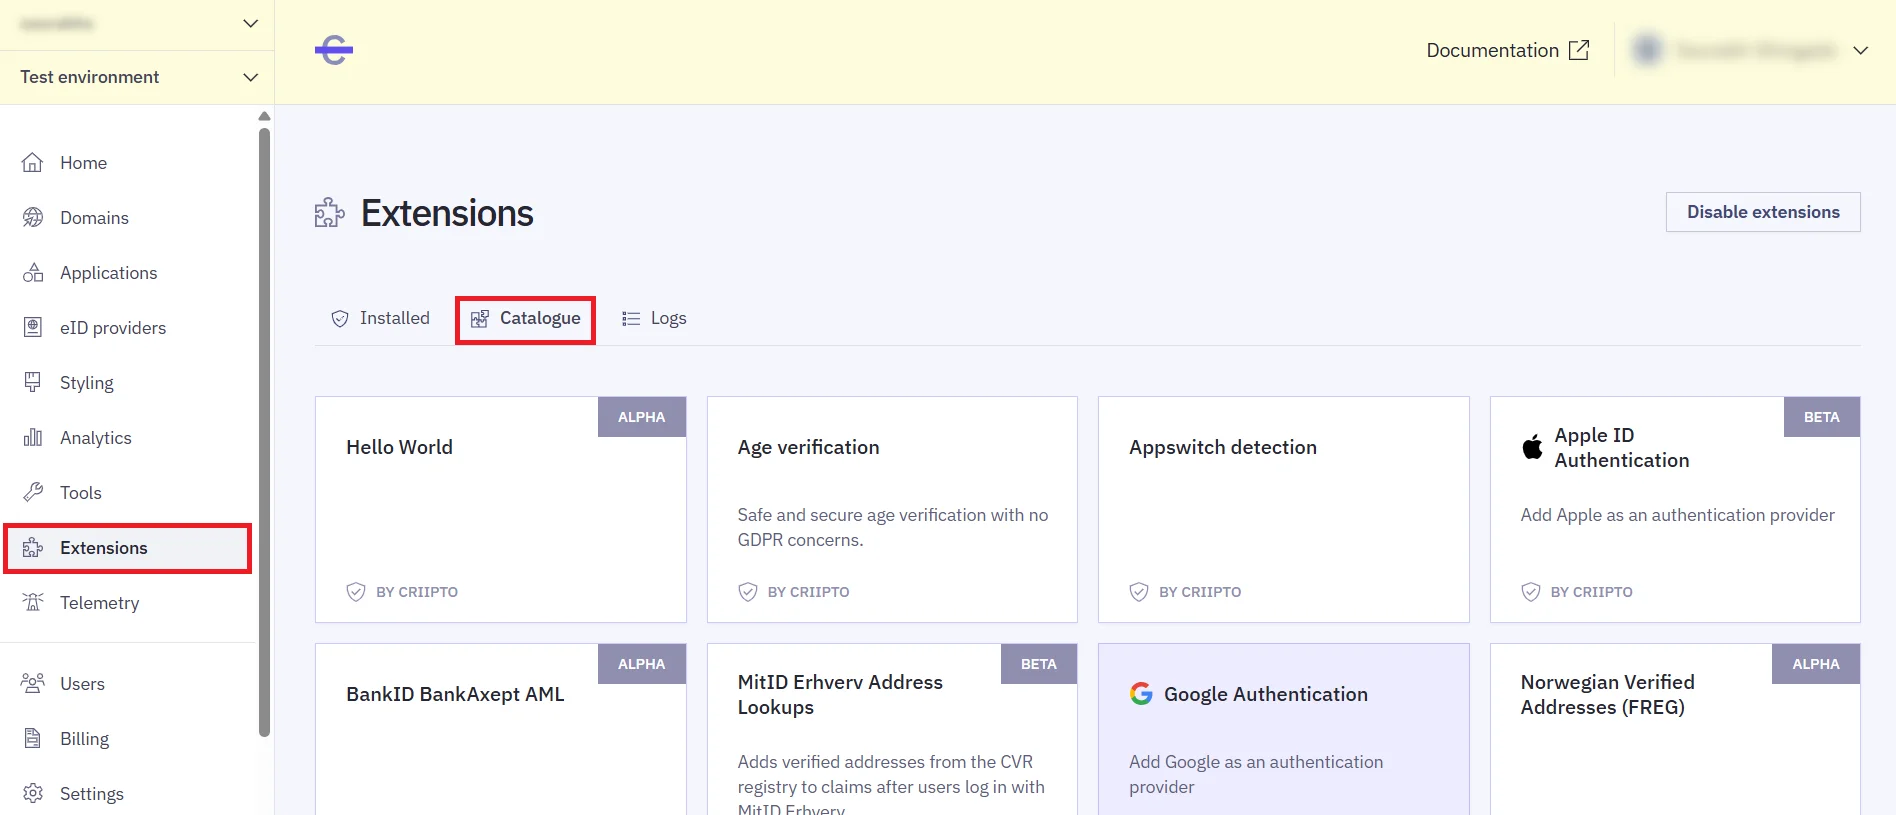Expand the user account menu chevron
The height and width of the screenshot is (815, 1896).
(1860, 50)
